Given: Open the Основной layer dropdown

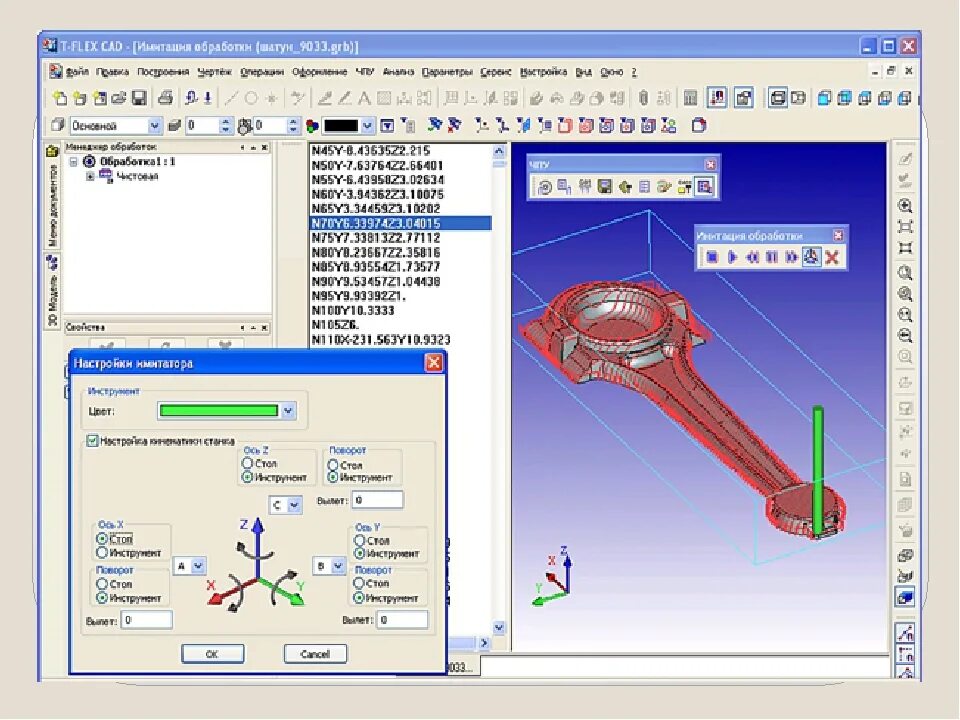Looking at the screenshot, I should coord(155,126).
